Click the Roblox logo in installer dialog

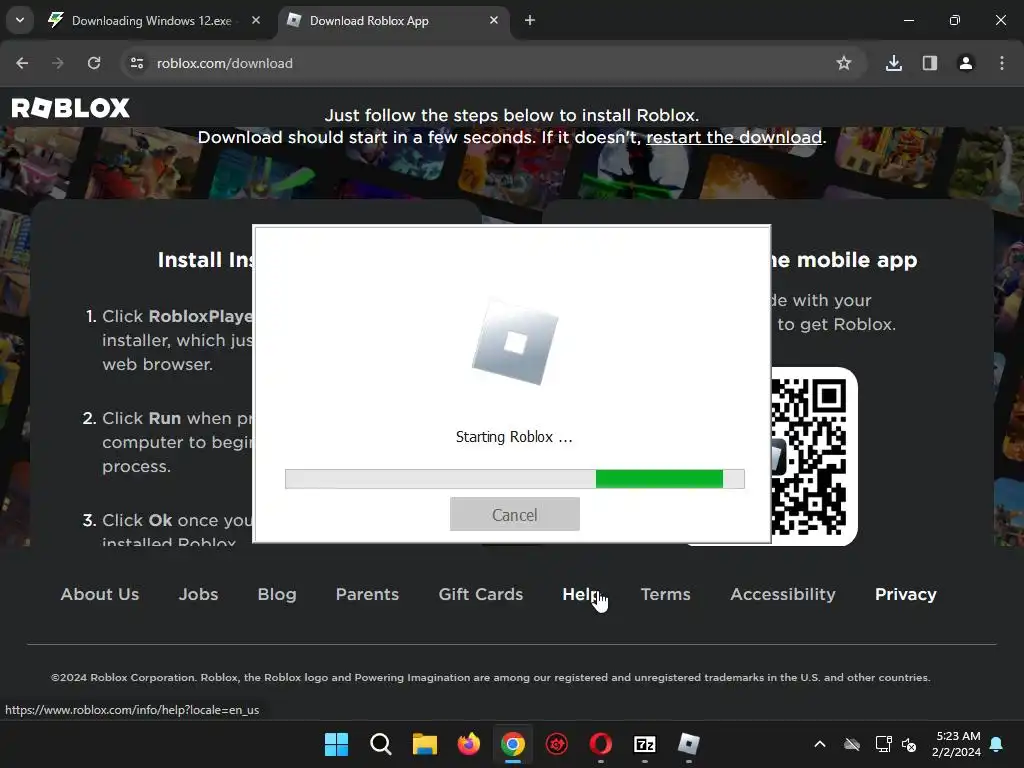(515, 342)
